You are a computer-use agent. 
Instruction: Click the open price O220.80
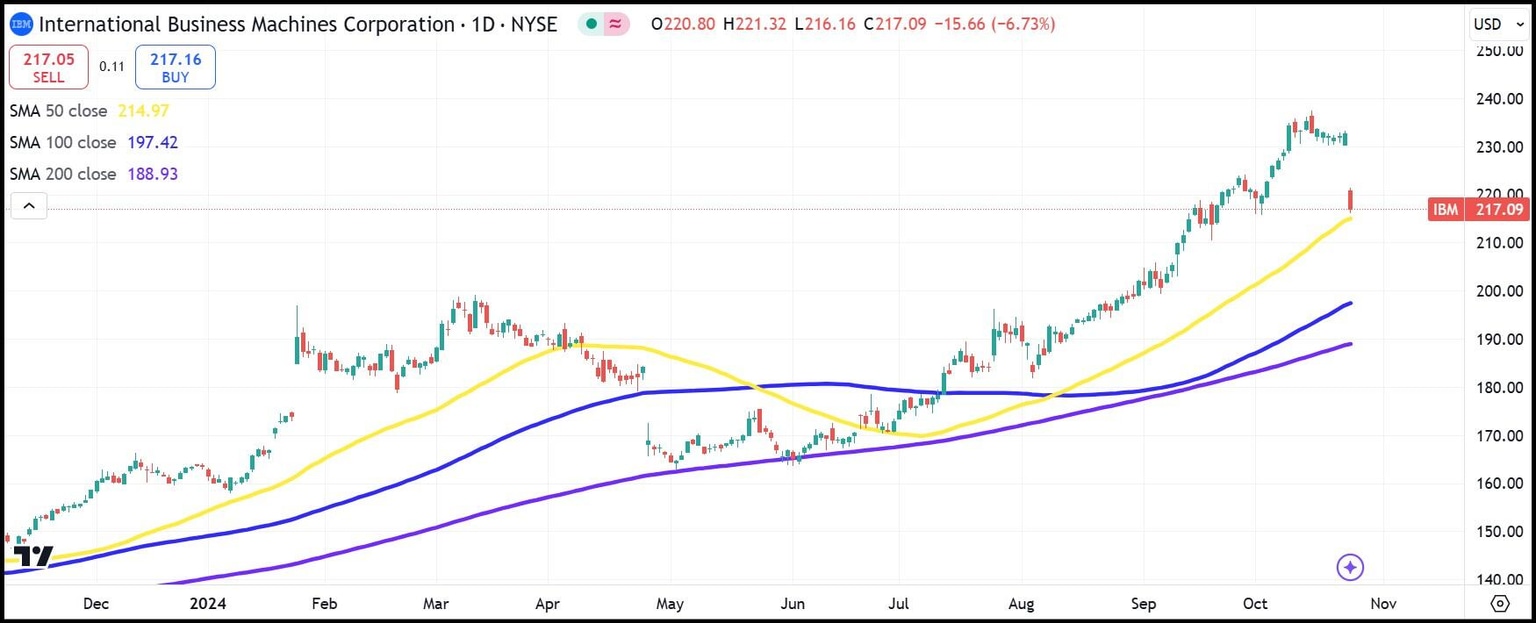682,23
